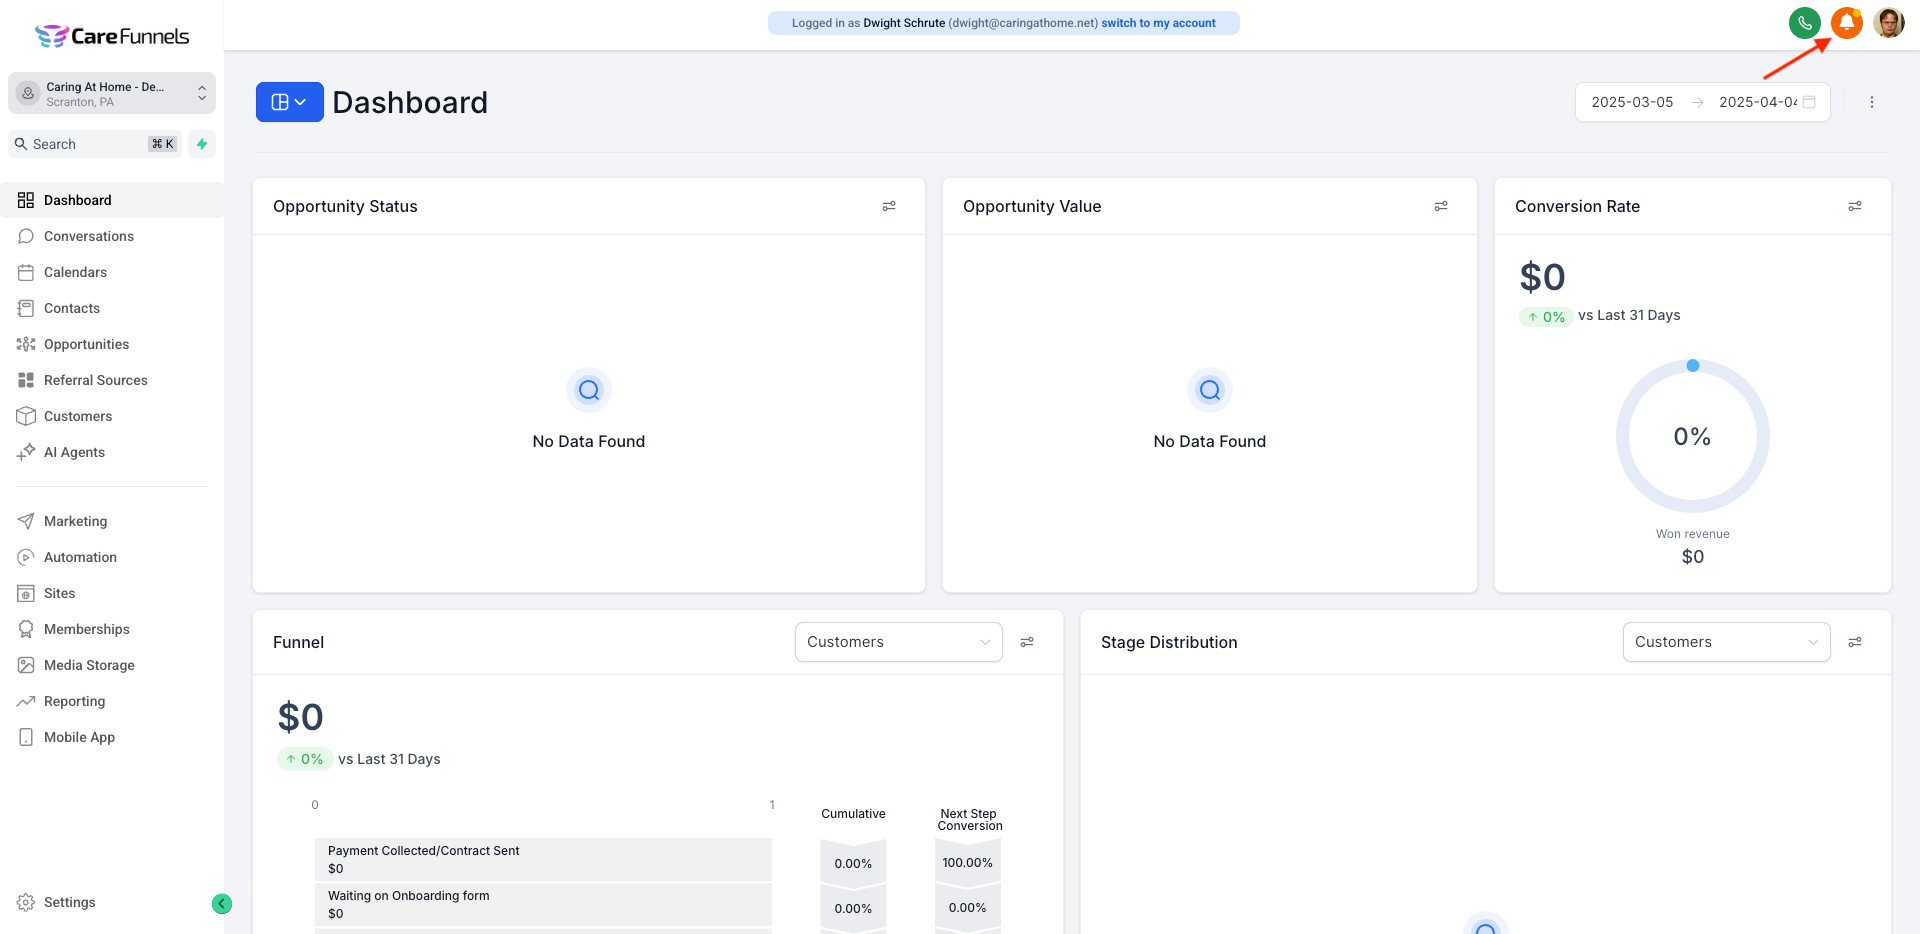This screenshot has width=1920, height=934.
Task: Collapse the sidebar with green arrow
Action: [222, 904]
